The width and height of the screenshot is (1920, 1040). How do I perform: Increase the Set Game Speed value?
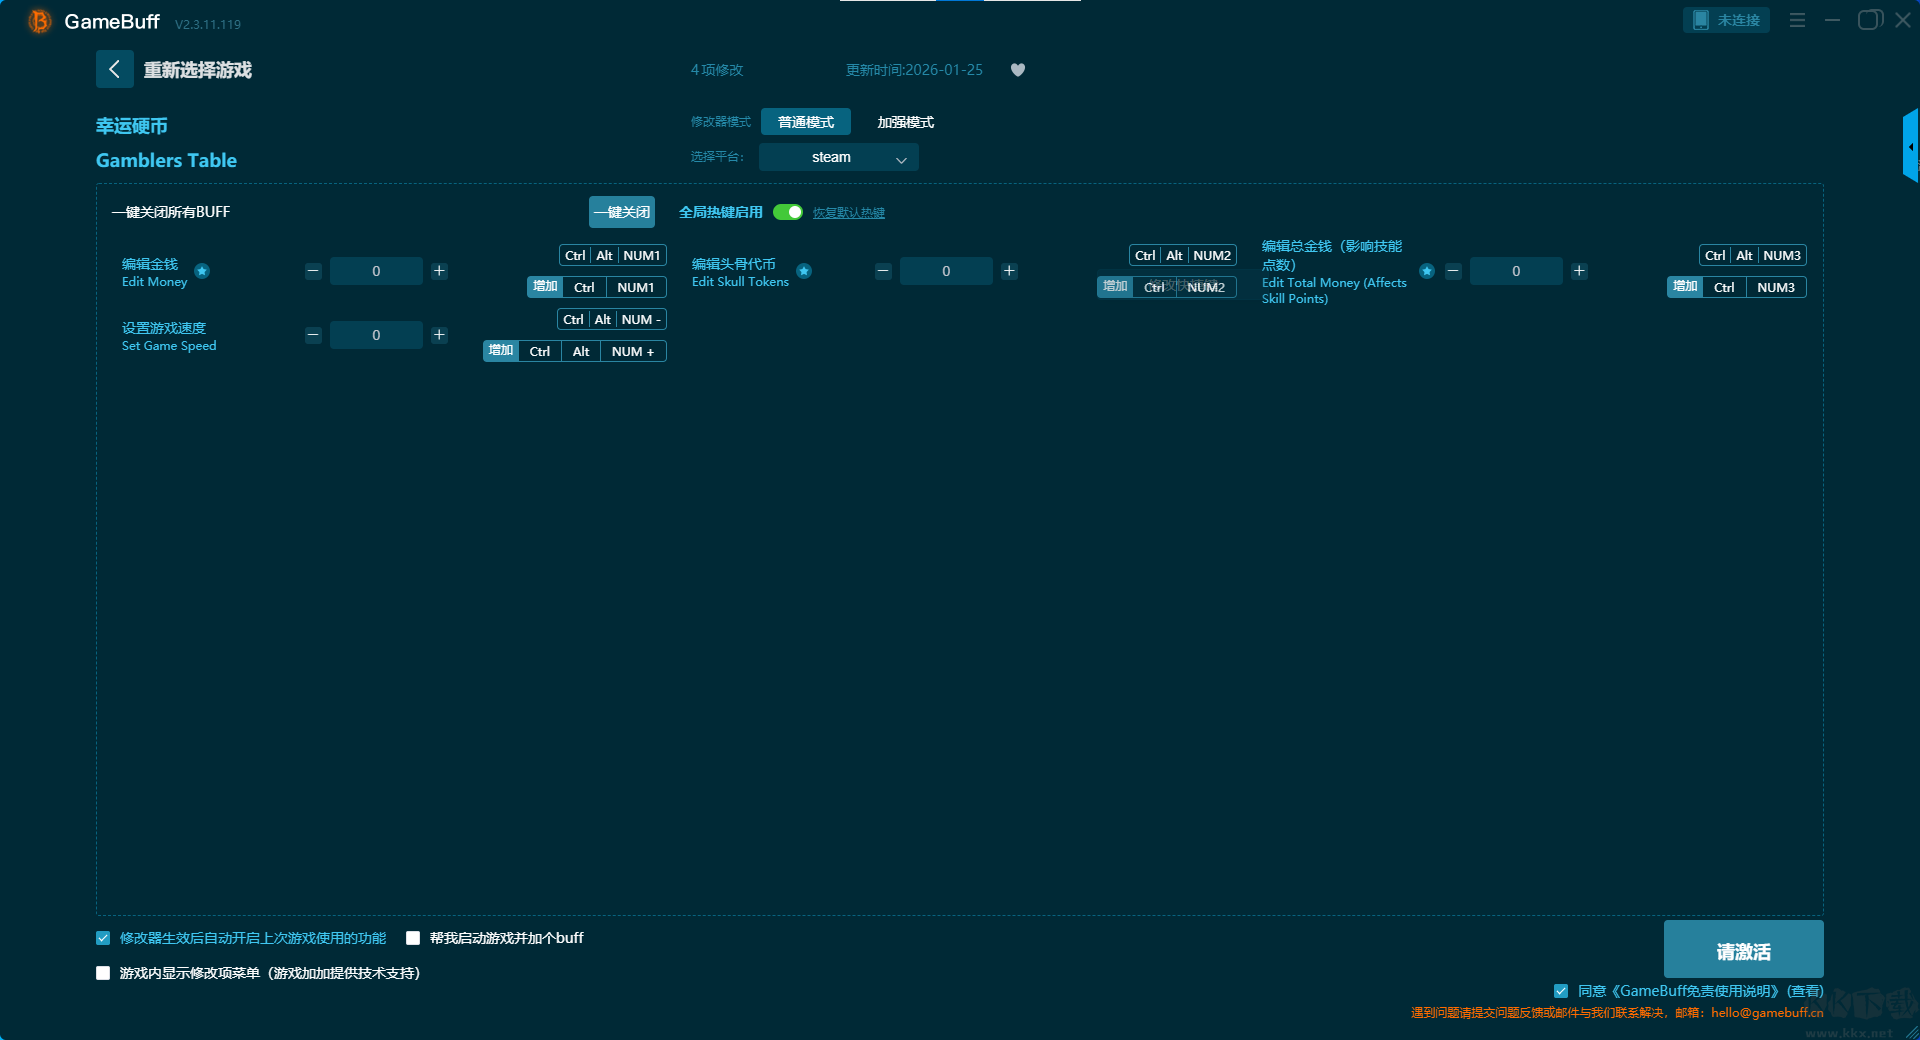[x=439, y=335]
